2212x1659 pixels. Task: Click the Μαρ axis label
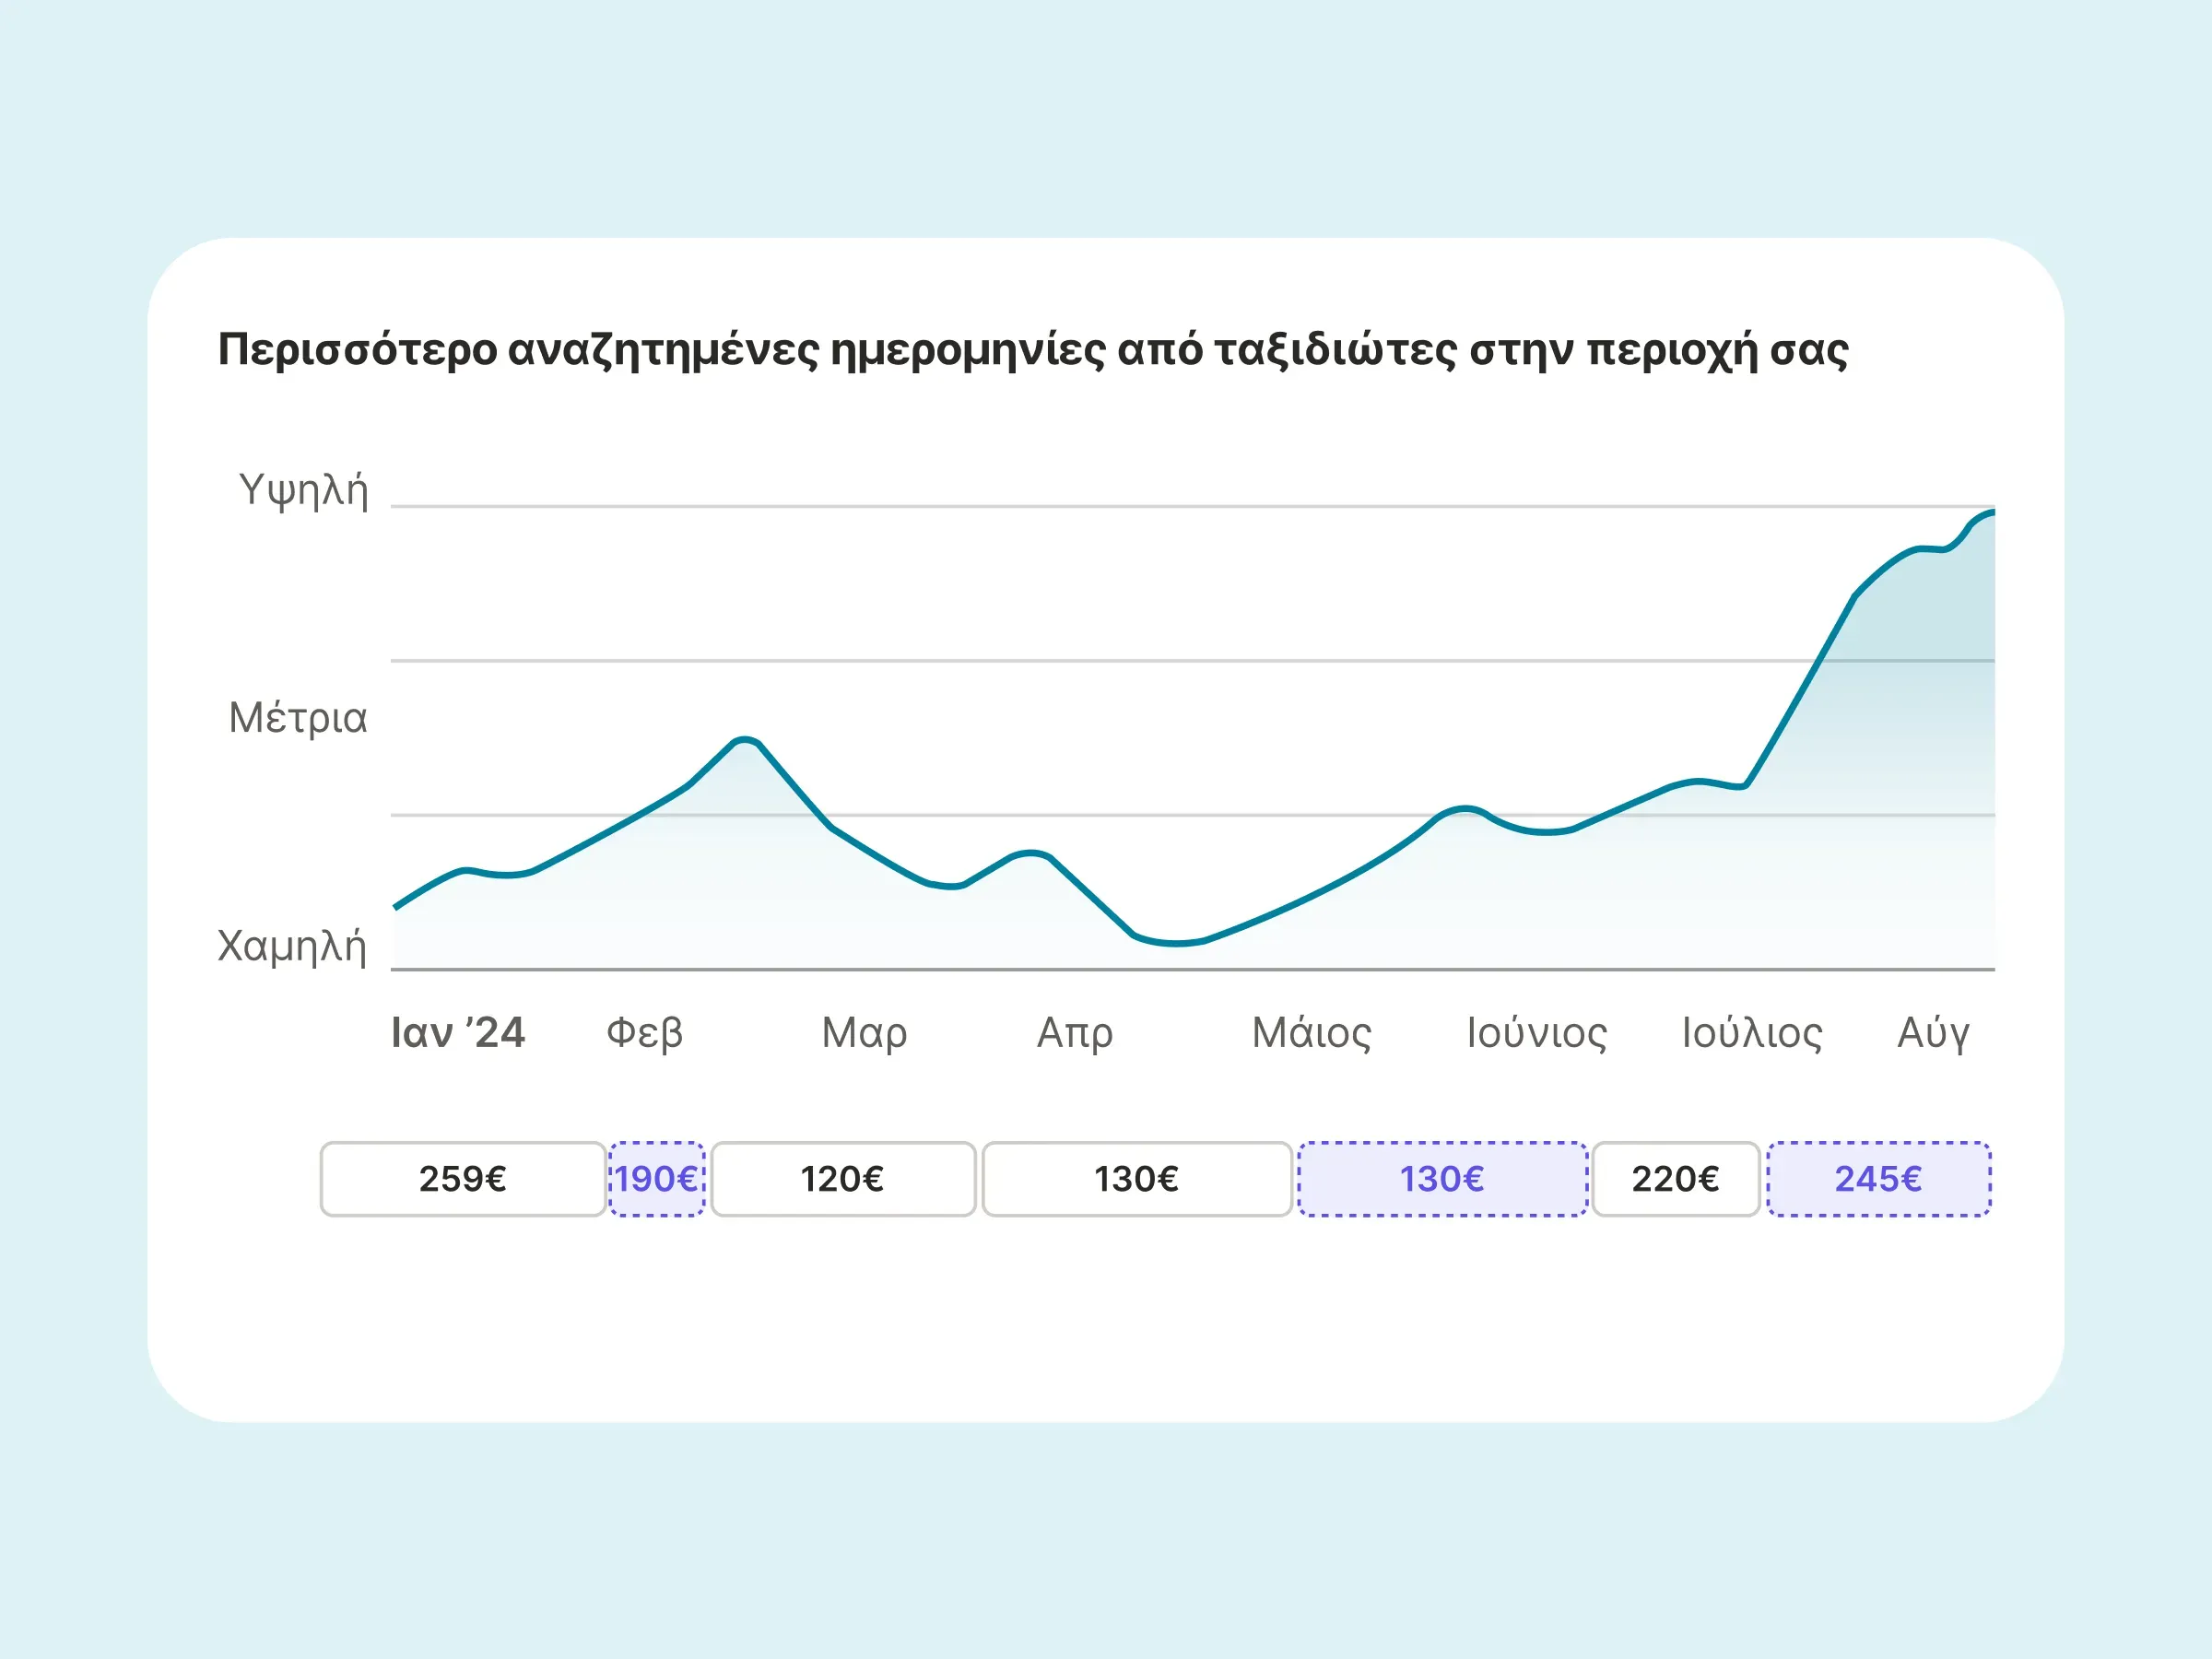(x=864, y=1033)
